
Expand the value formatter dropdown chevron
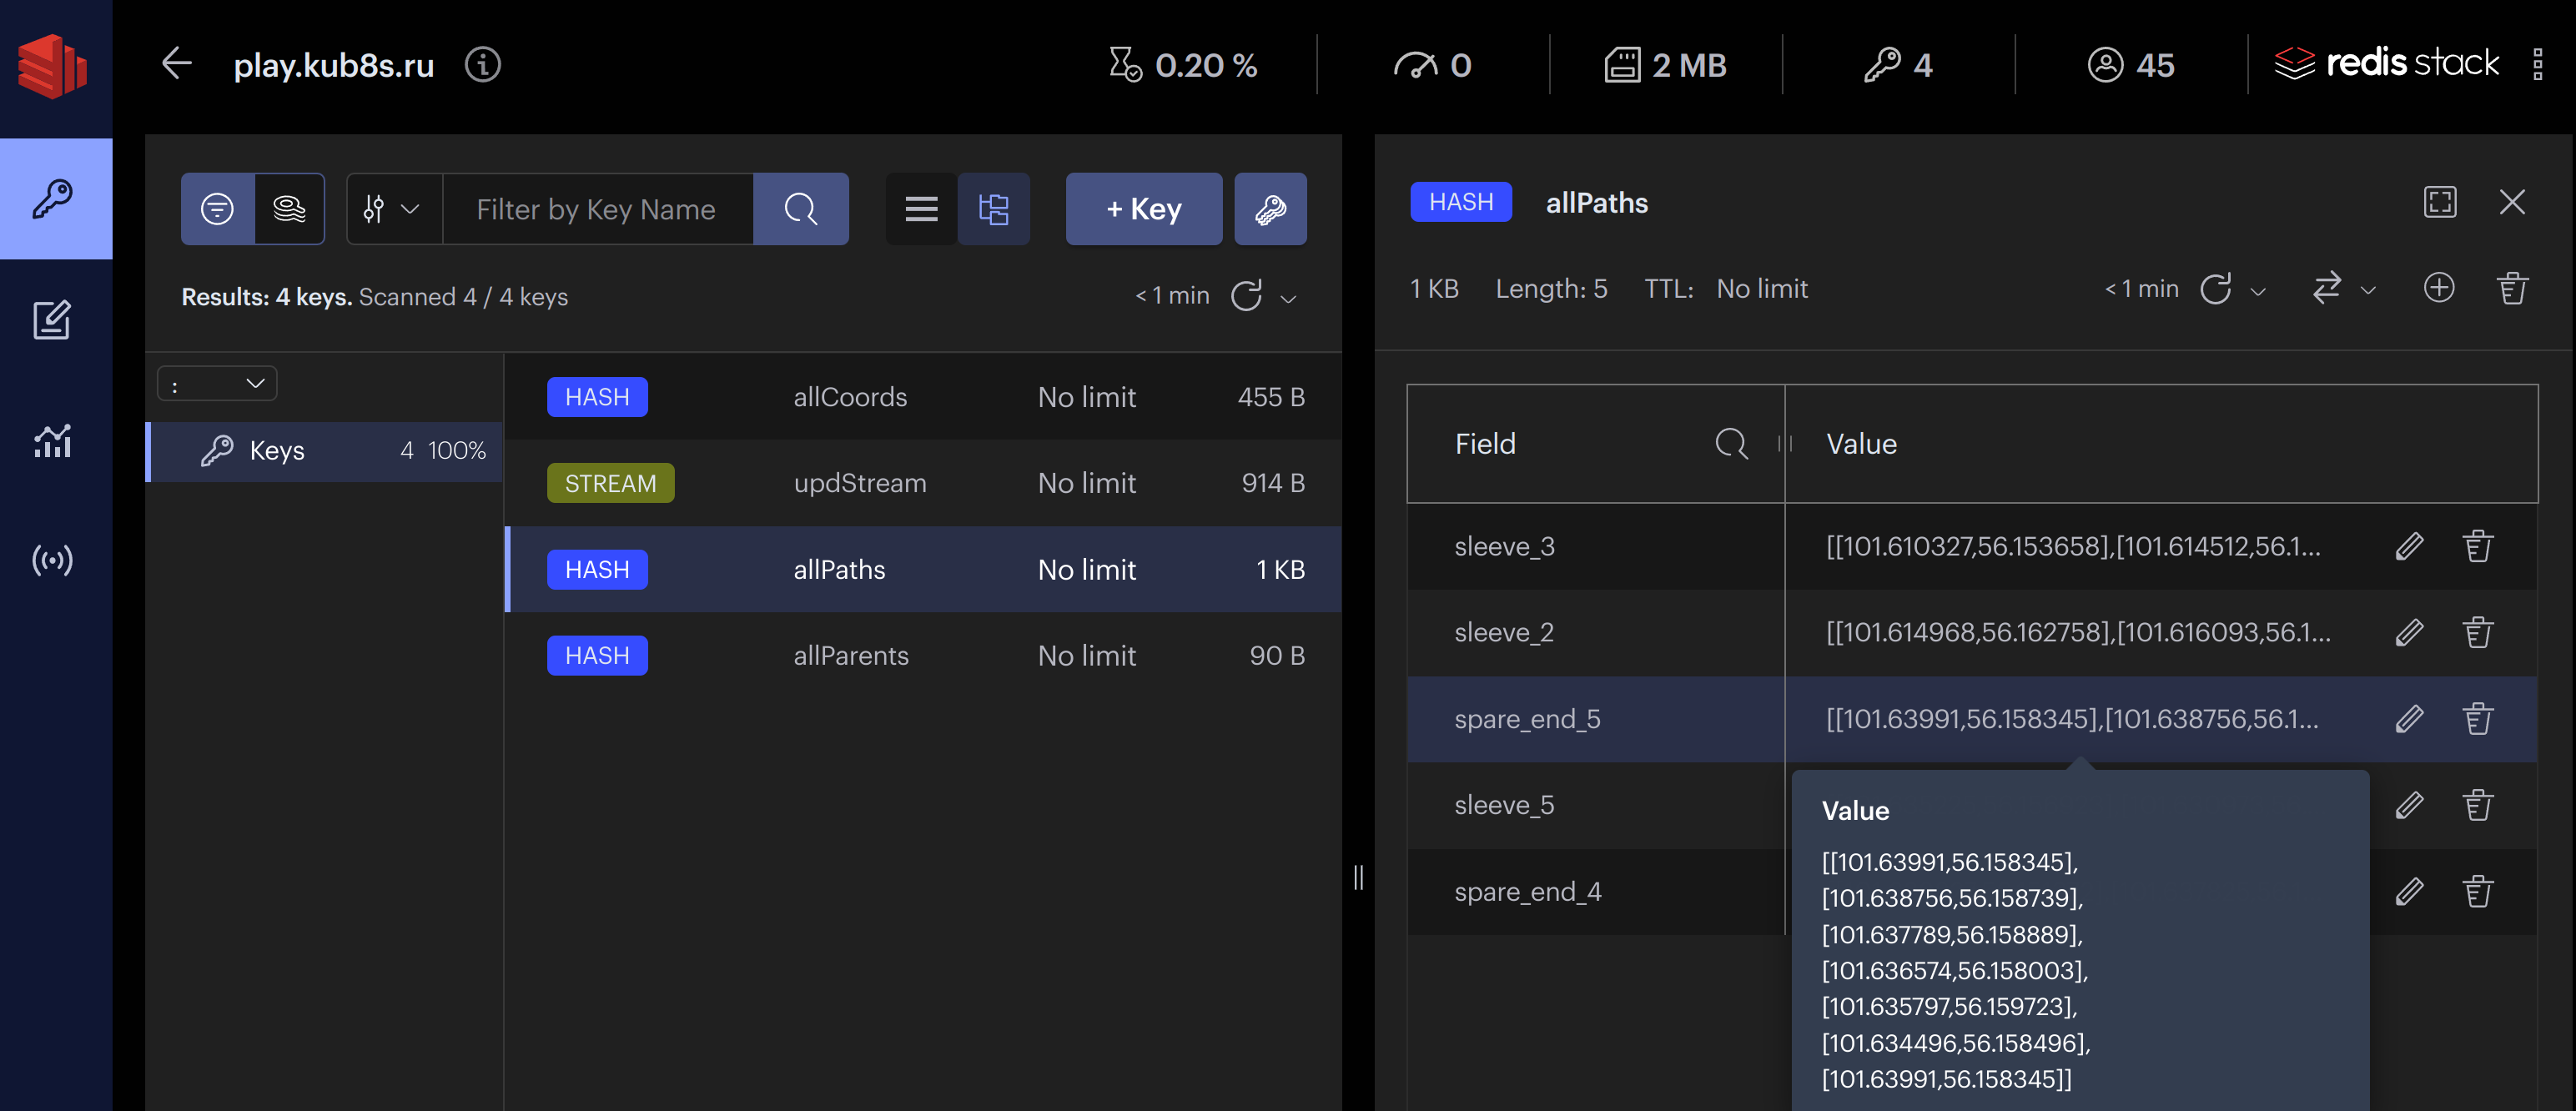2368,290
